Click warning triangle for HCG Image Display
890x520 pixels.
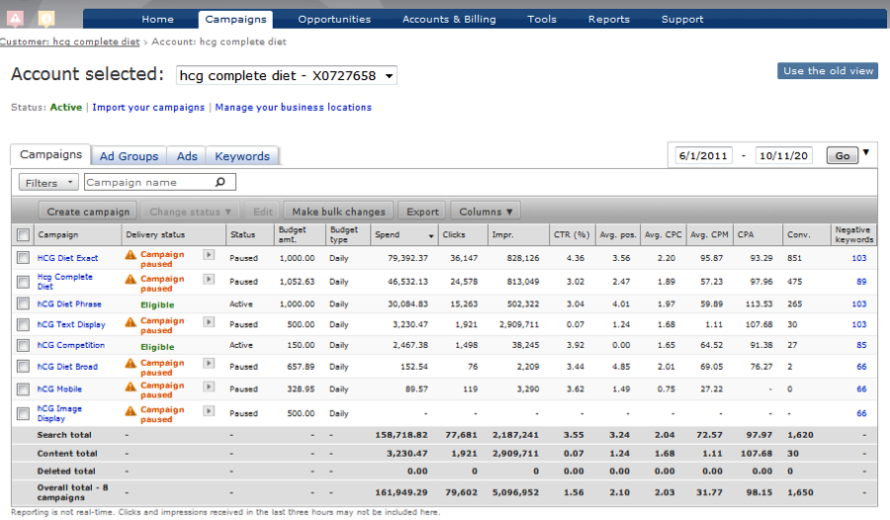pyautogui.click(x=131, y=410)
